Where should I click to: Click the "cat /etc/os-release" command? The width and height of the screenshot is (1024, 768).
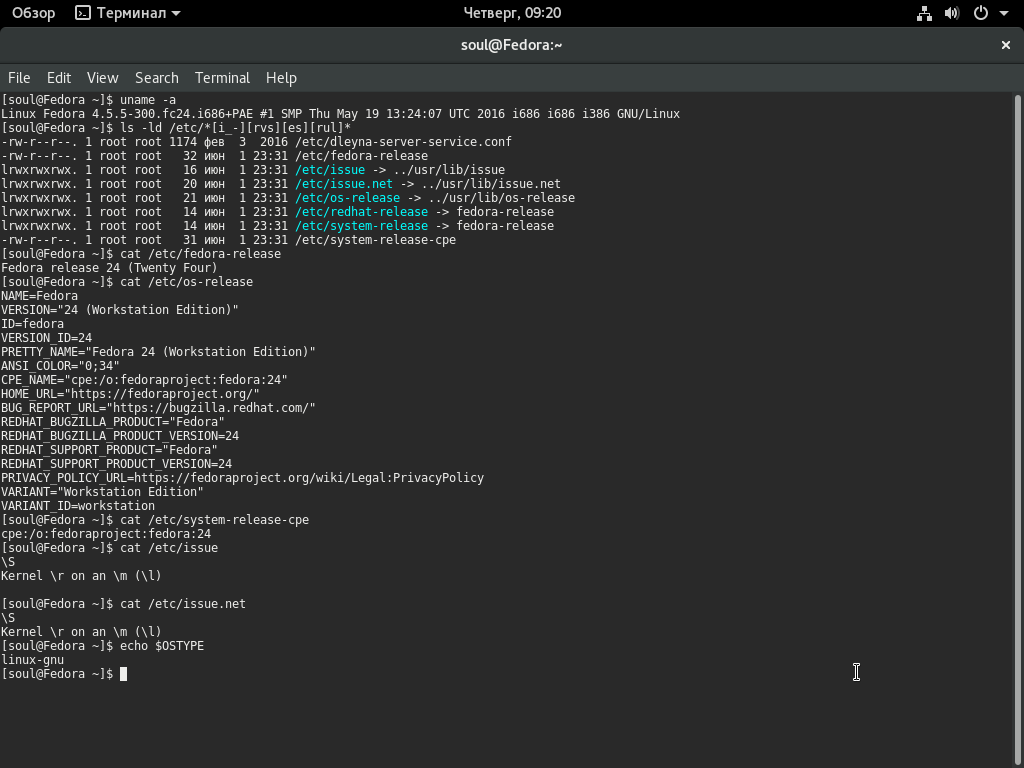pyautogui.click(x=187, y=282)
